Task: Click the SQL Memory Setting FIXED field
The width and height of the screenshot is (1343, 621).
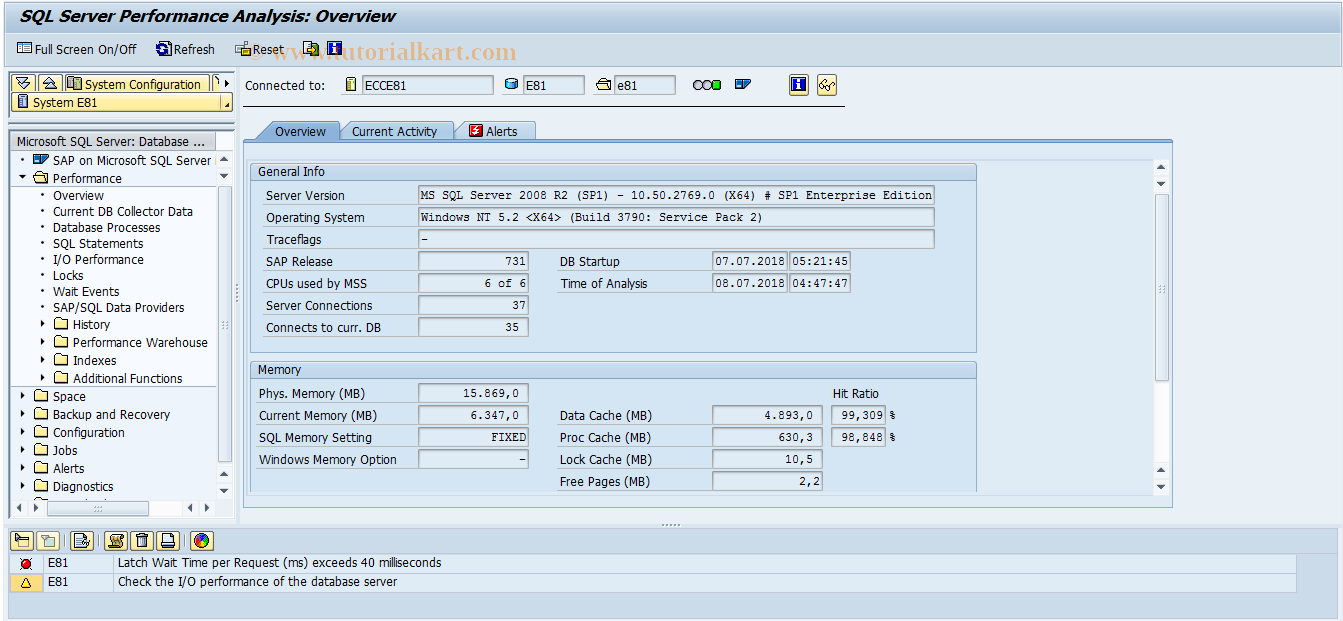Action: pos(473,437)
